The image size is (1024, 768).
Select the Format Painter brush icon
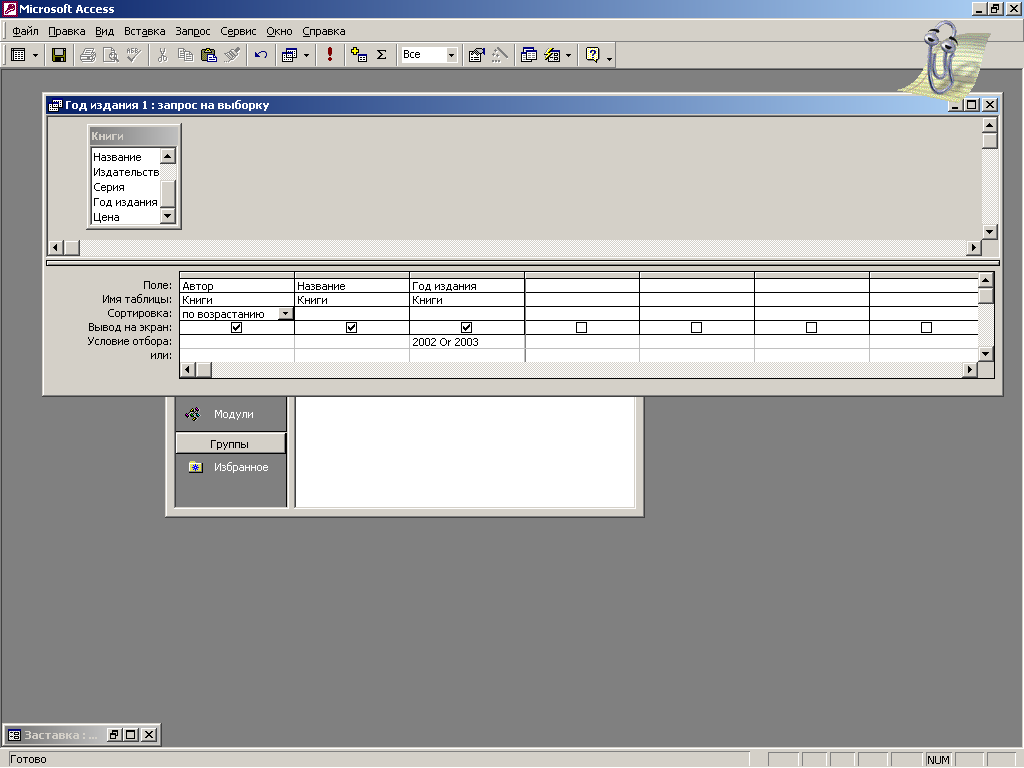click(x=232, y=55)
